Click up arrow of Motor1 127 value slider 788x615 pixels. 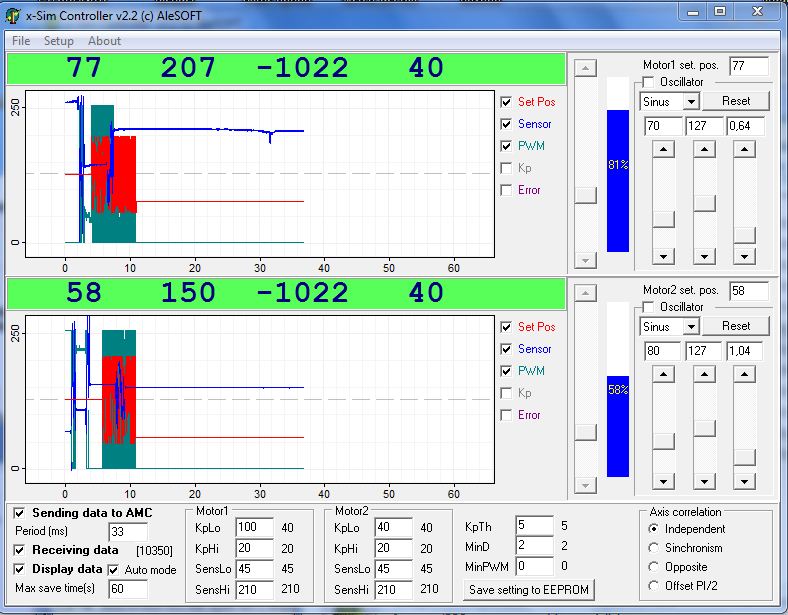tap(704, 149)
